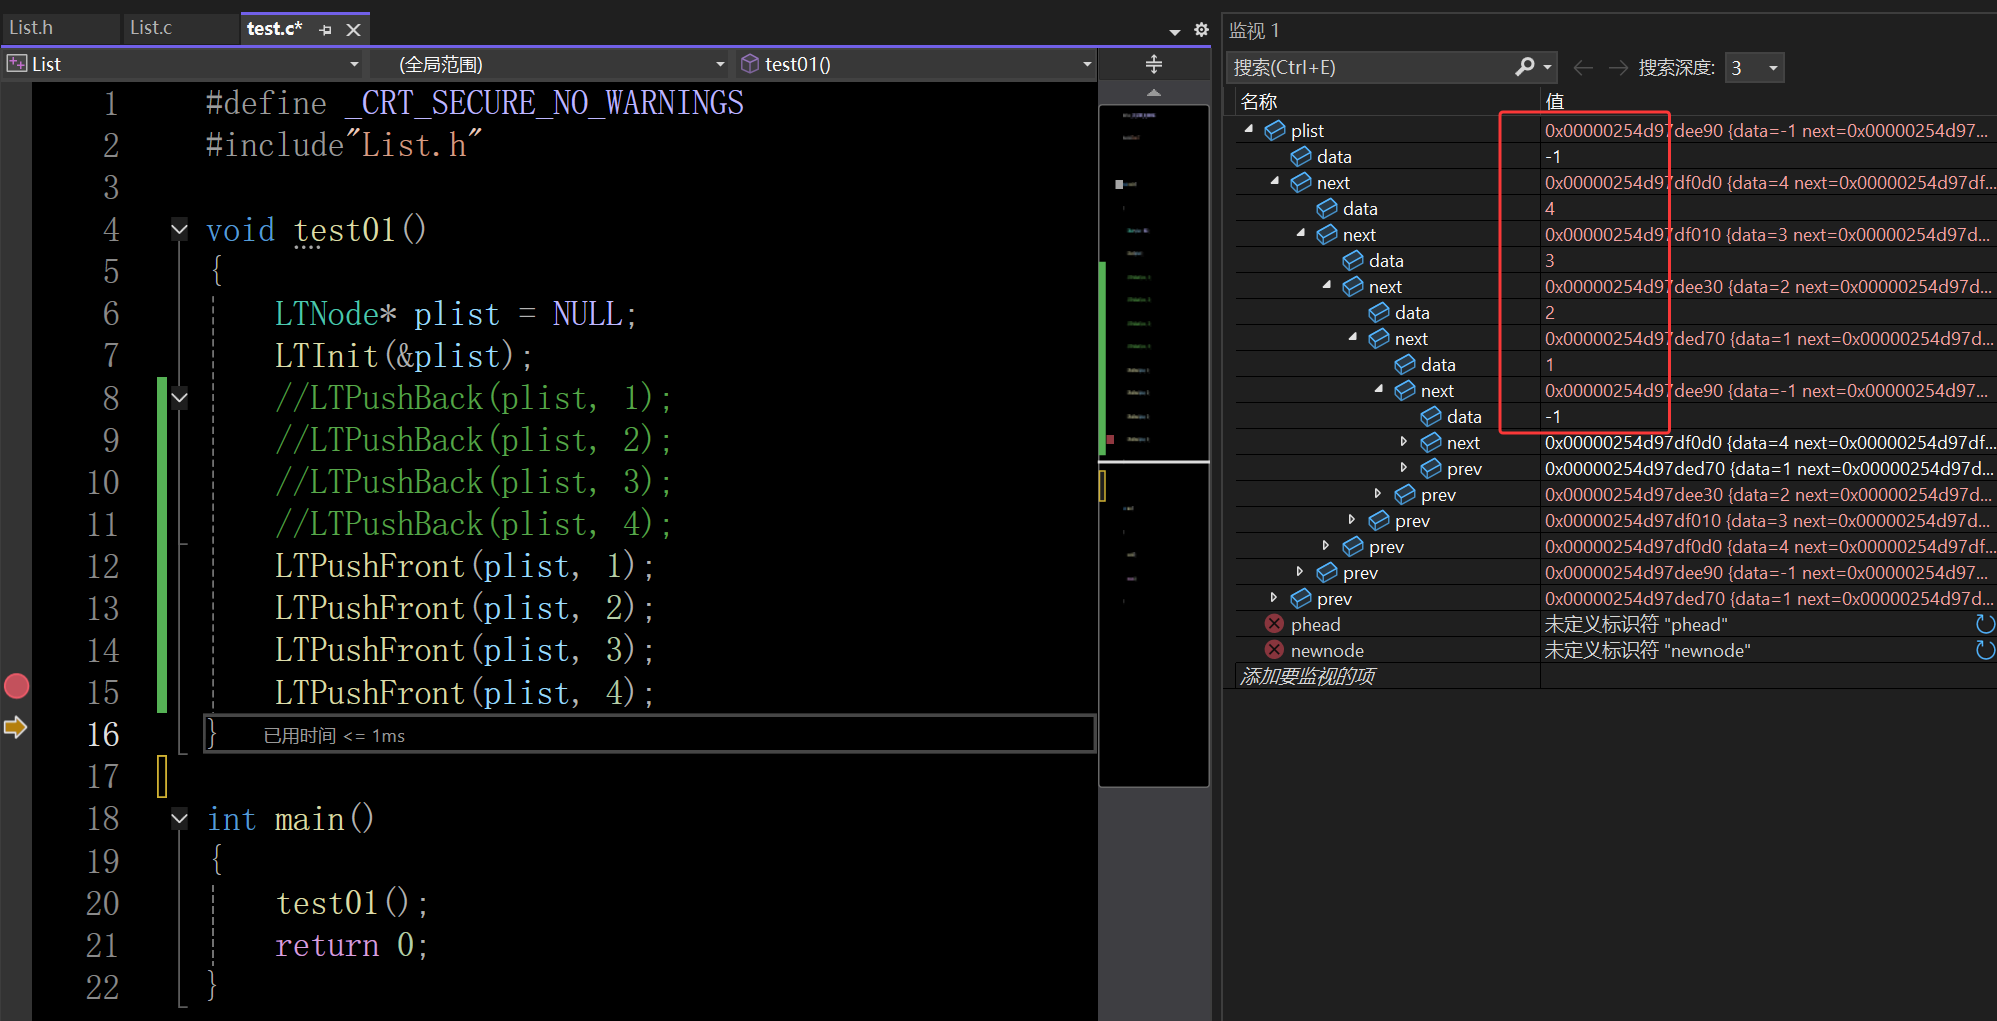Select the test.c* editor tab
Screen dimensions: 1997x1021
[x=275, y=29]
